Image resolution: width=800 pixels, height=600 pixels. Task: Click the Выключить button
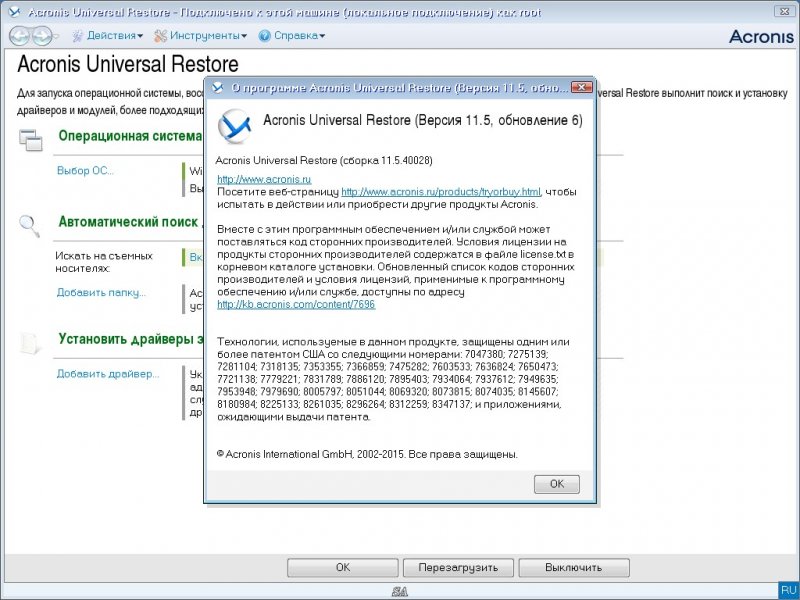573,567
